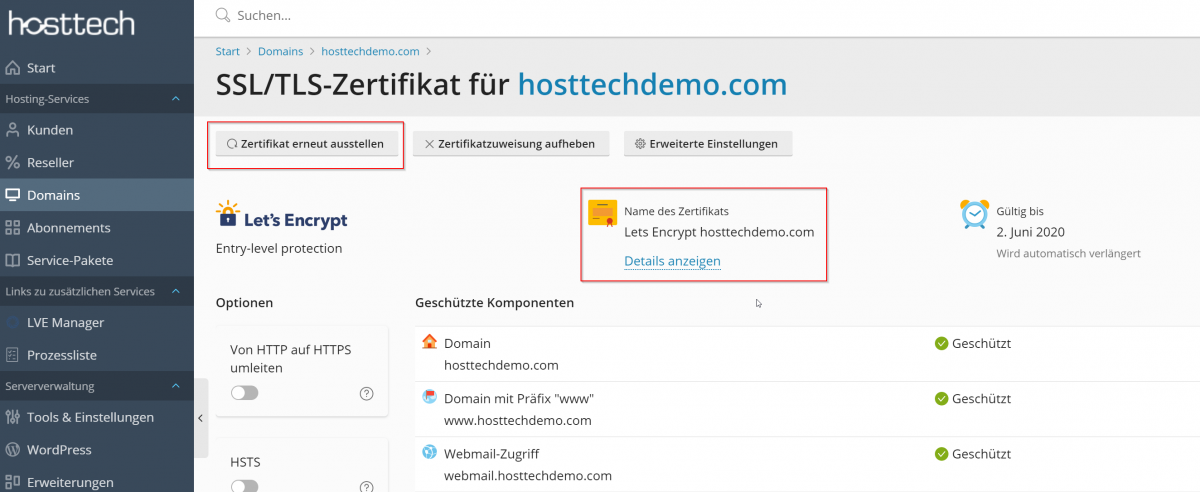Click the help icon beside HTTPS redirect

[366, 393]
